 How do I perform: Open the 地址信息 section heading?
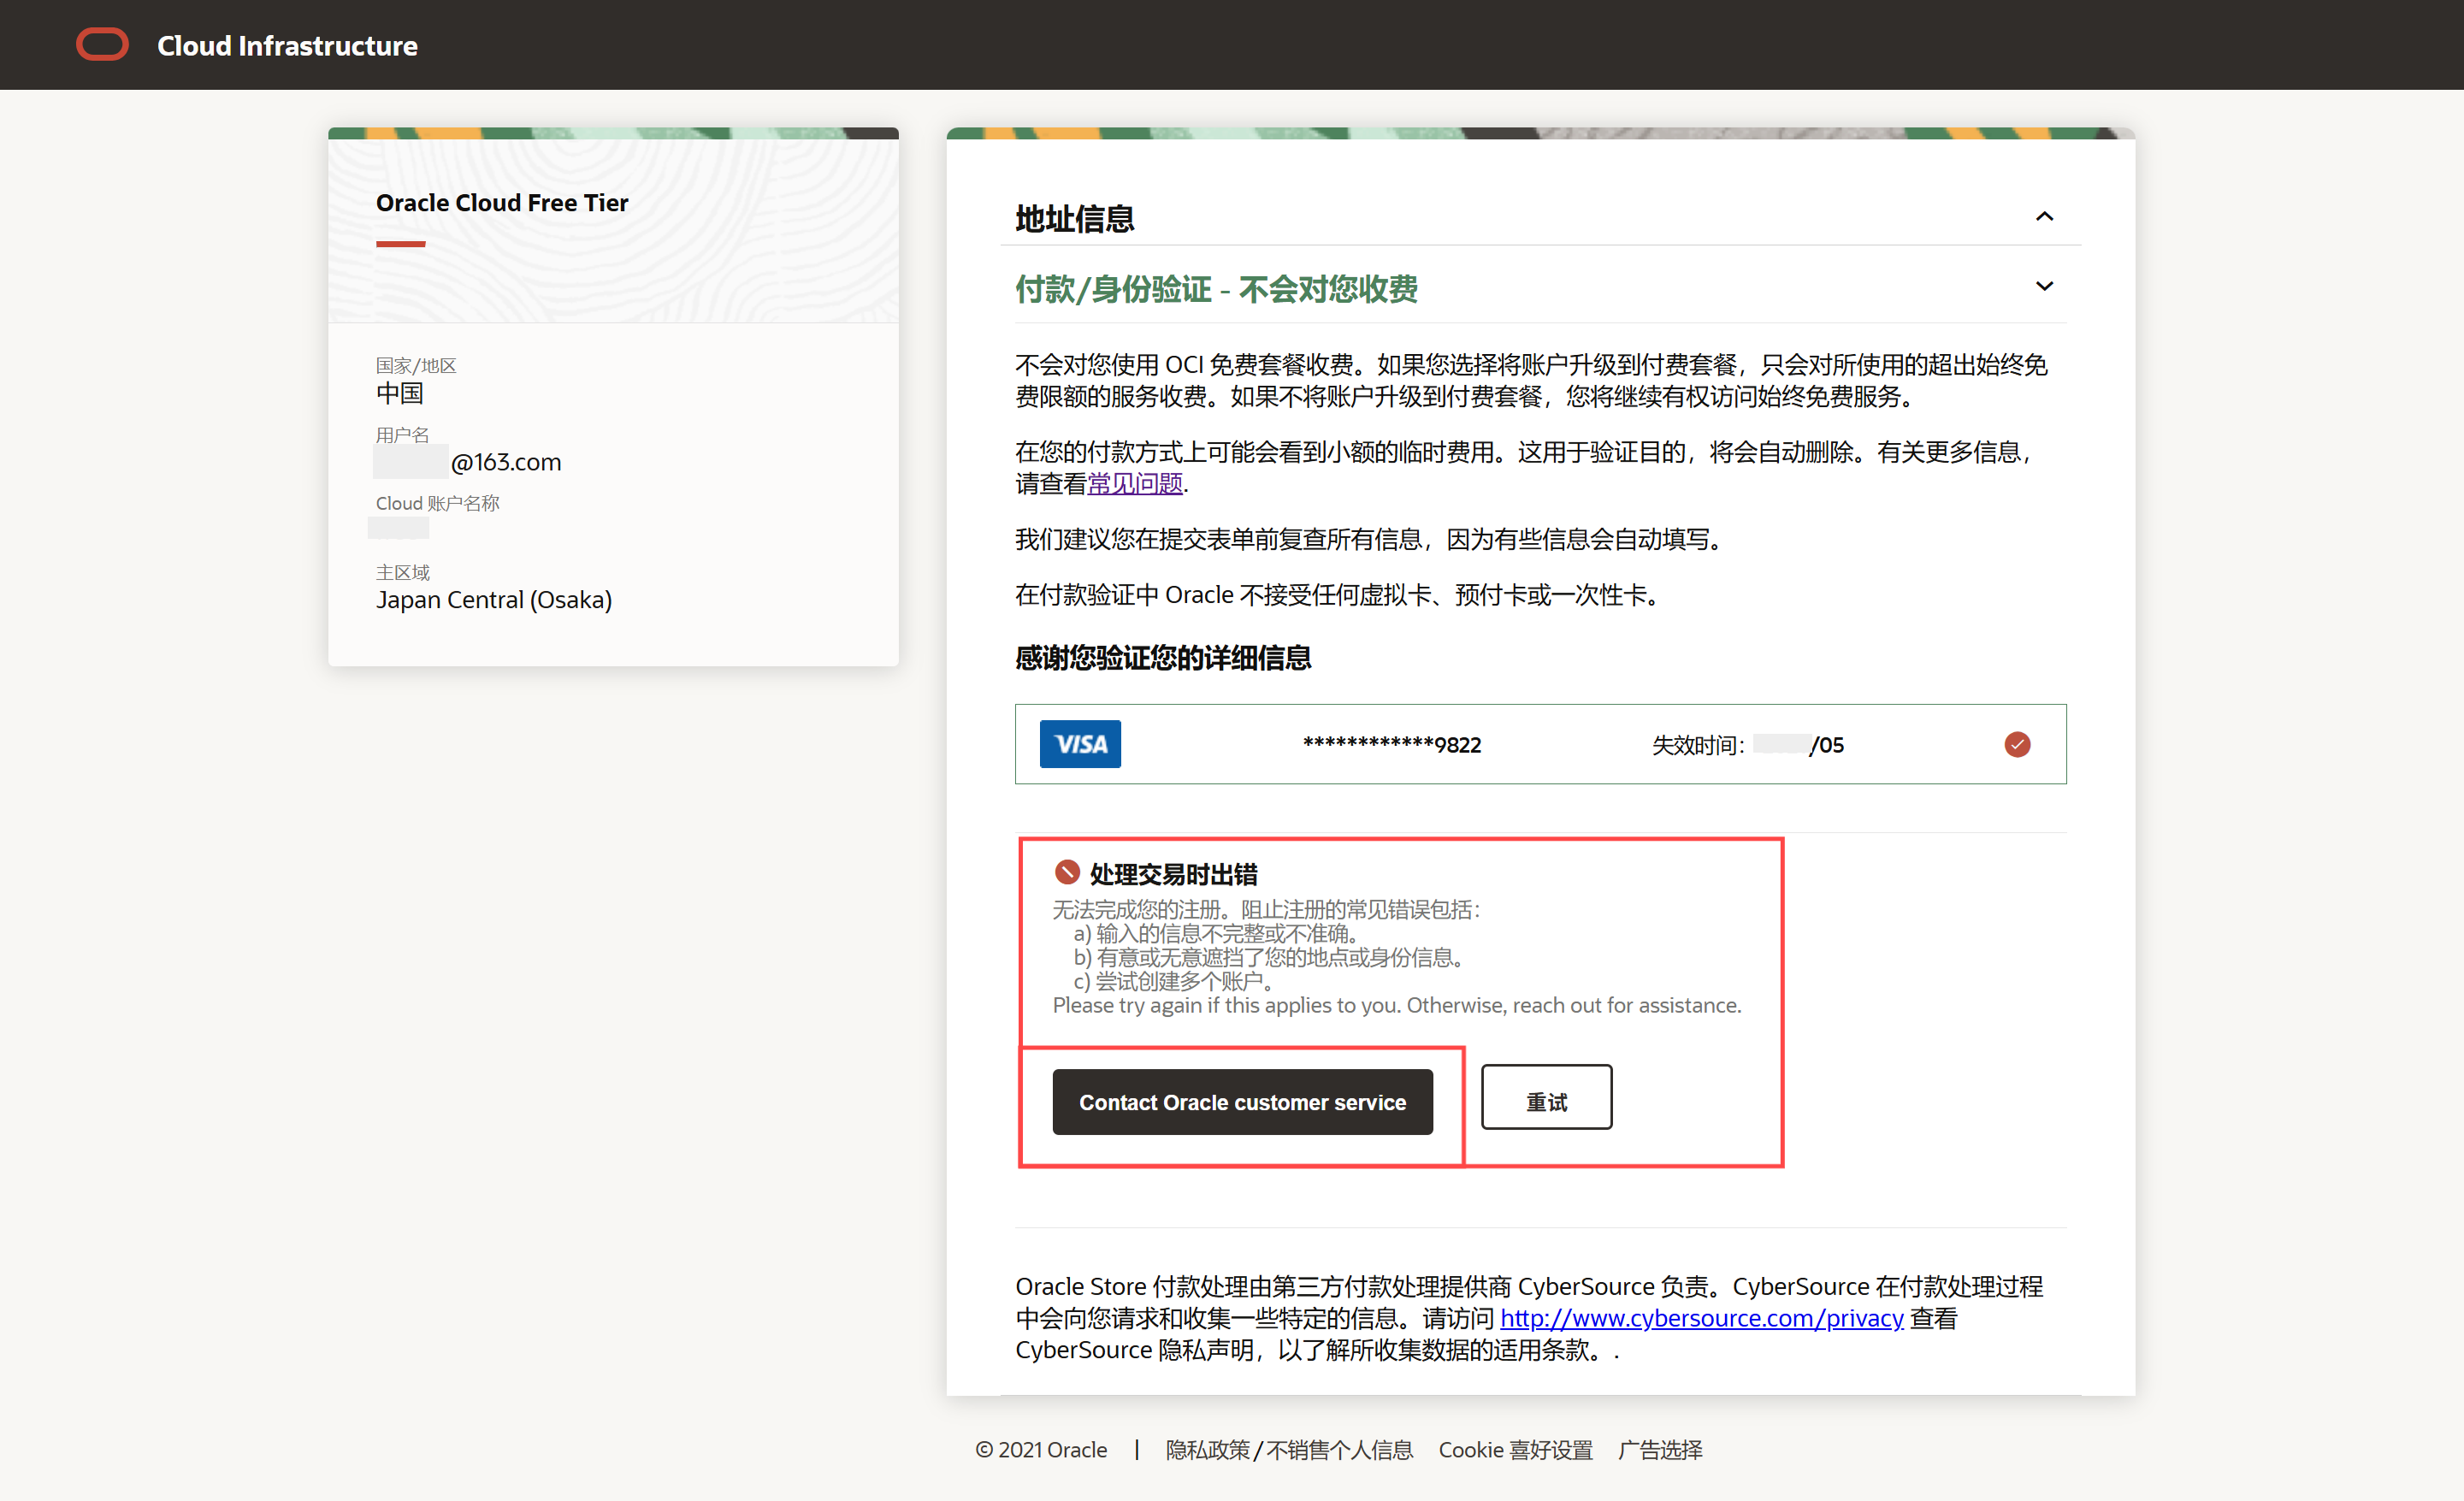(1075, 218)
